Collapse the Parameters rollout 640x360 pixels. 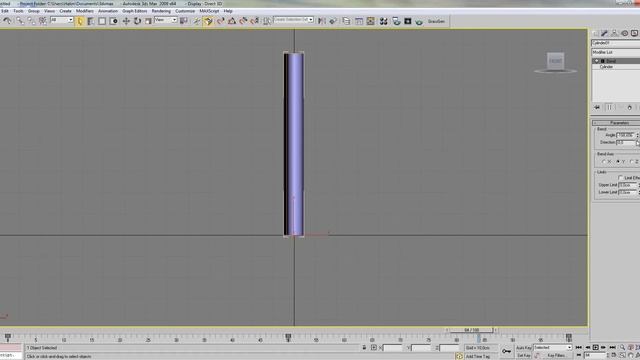pos(617,123)
